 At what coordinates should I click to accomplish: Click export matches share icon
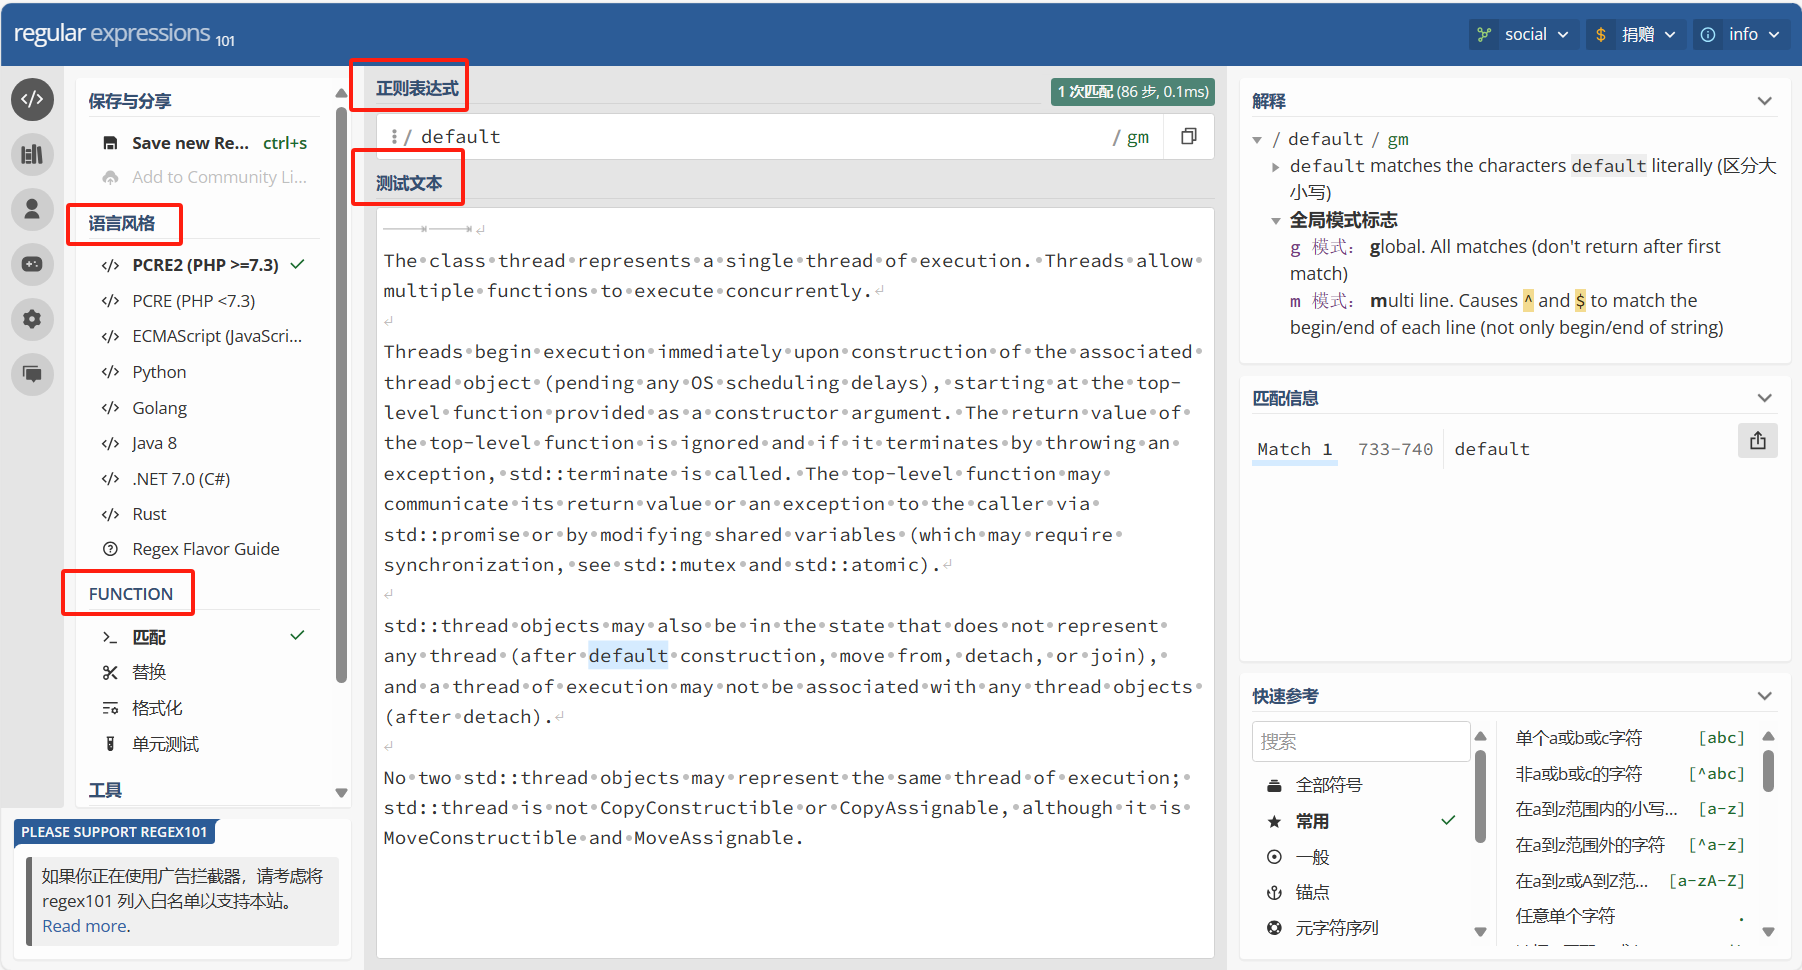[x=1757, y=441]
